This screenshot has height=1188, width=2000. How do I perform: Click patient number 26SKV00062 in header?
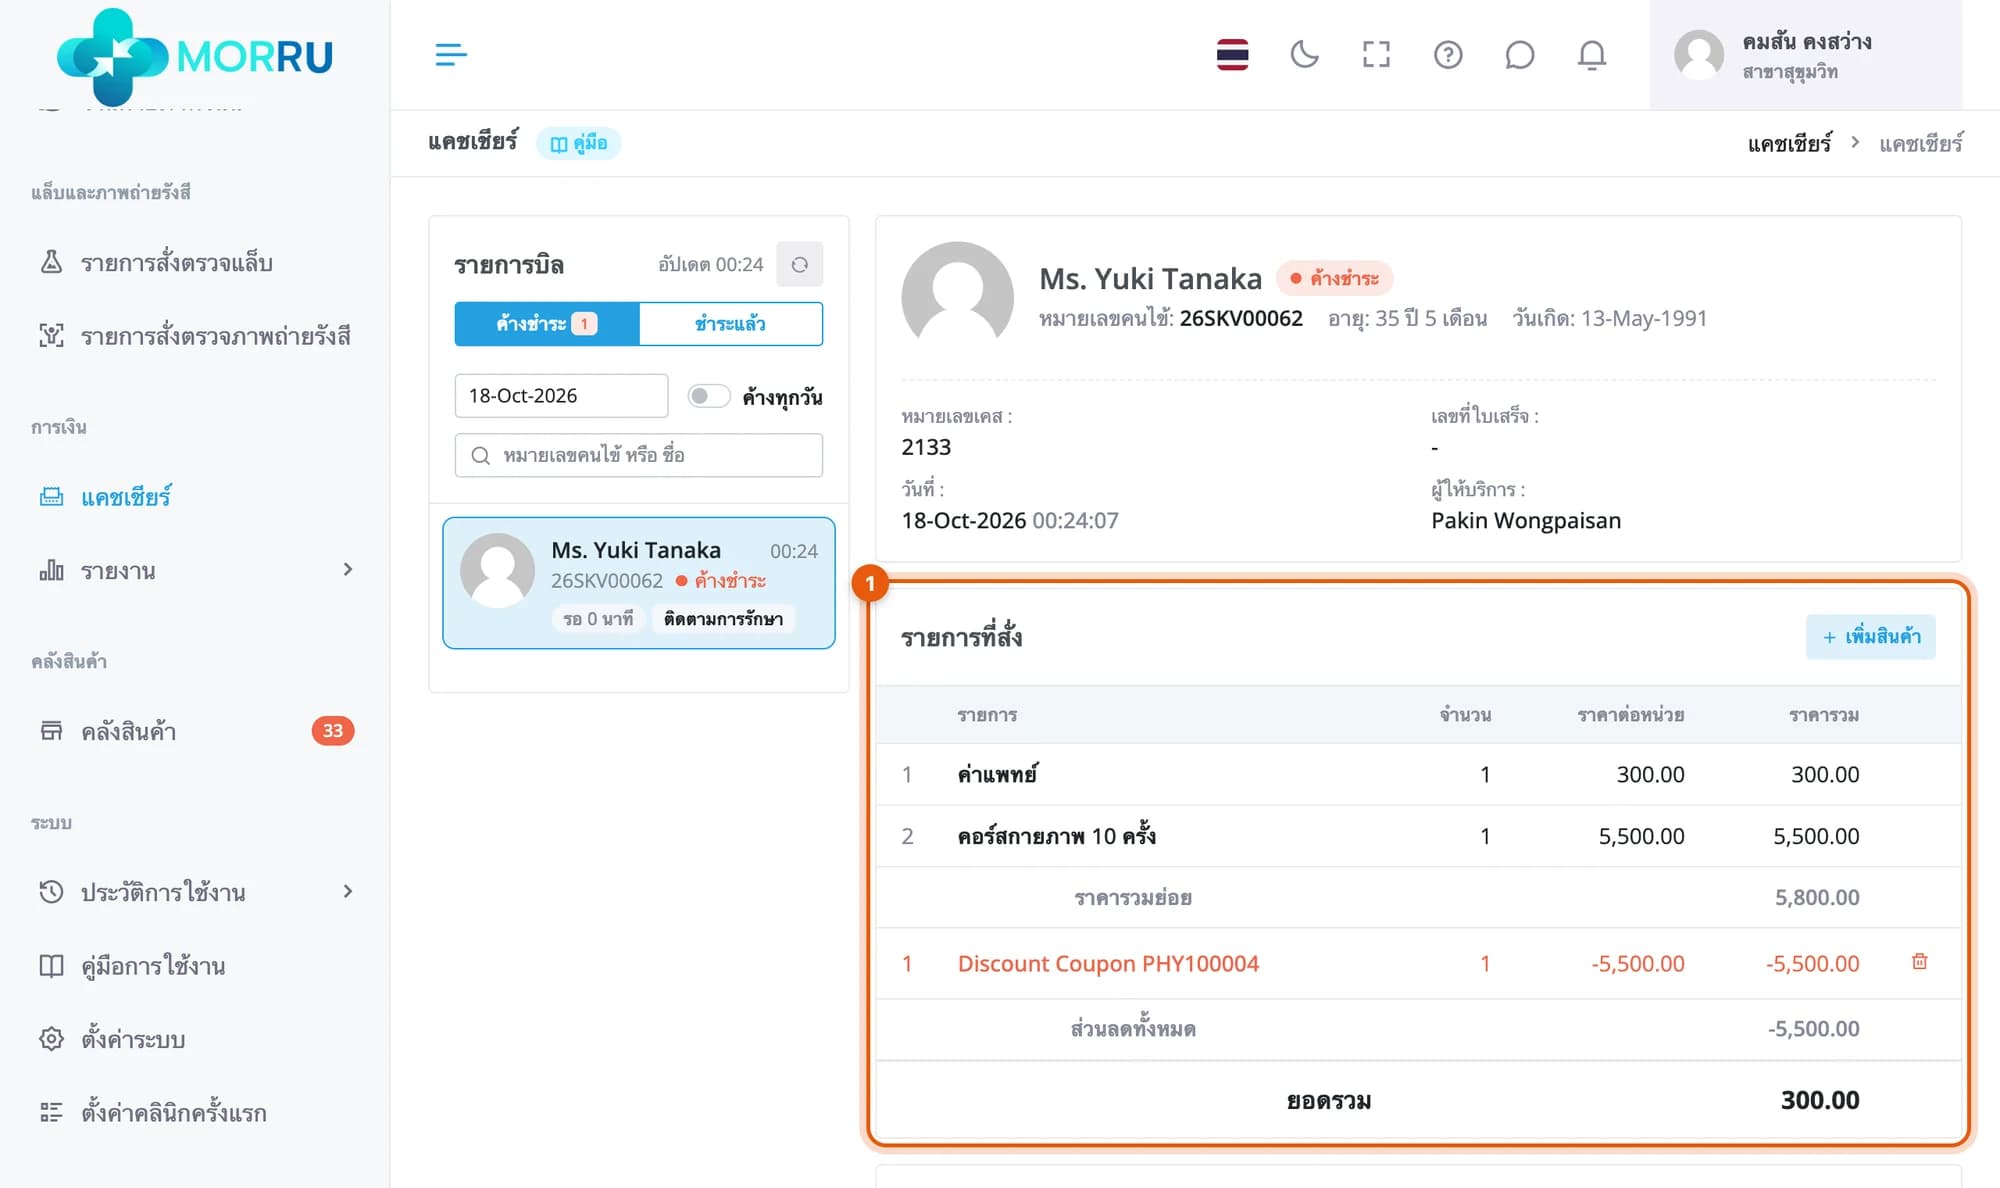click(1241, 318)
